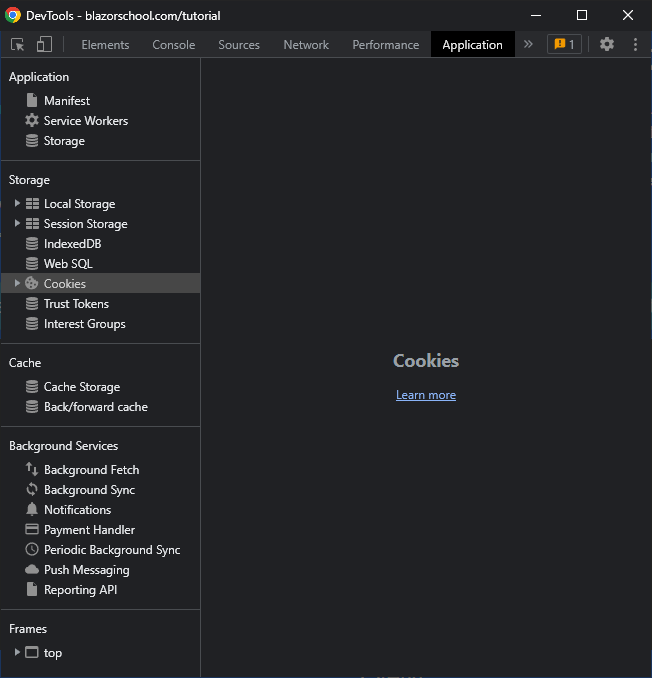
Task: Click the inspect element picker icon
Action: coord(18,44)
